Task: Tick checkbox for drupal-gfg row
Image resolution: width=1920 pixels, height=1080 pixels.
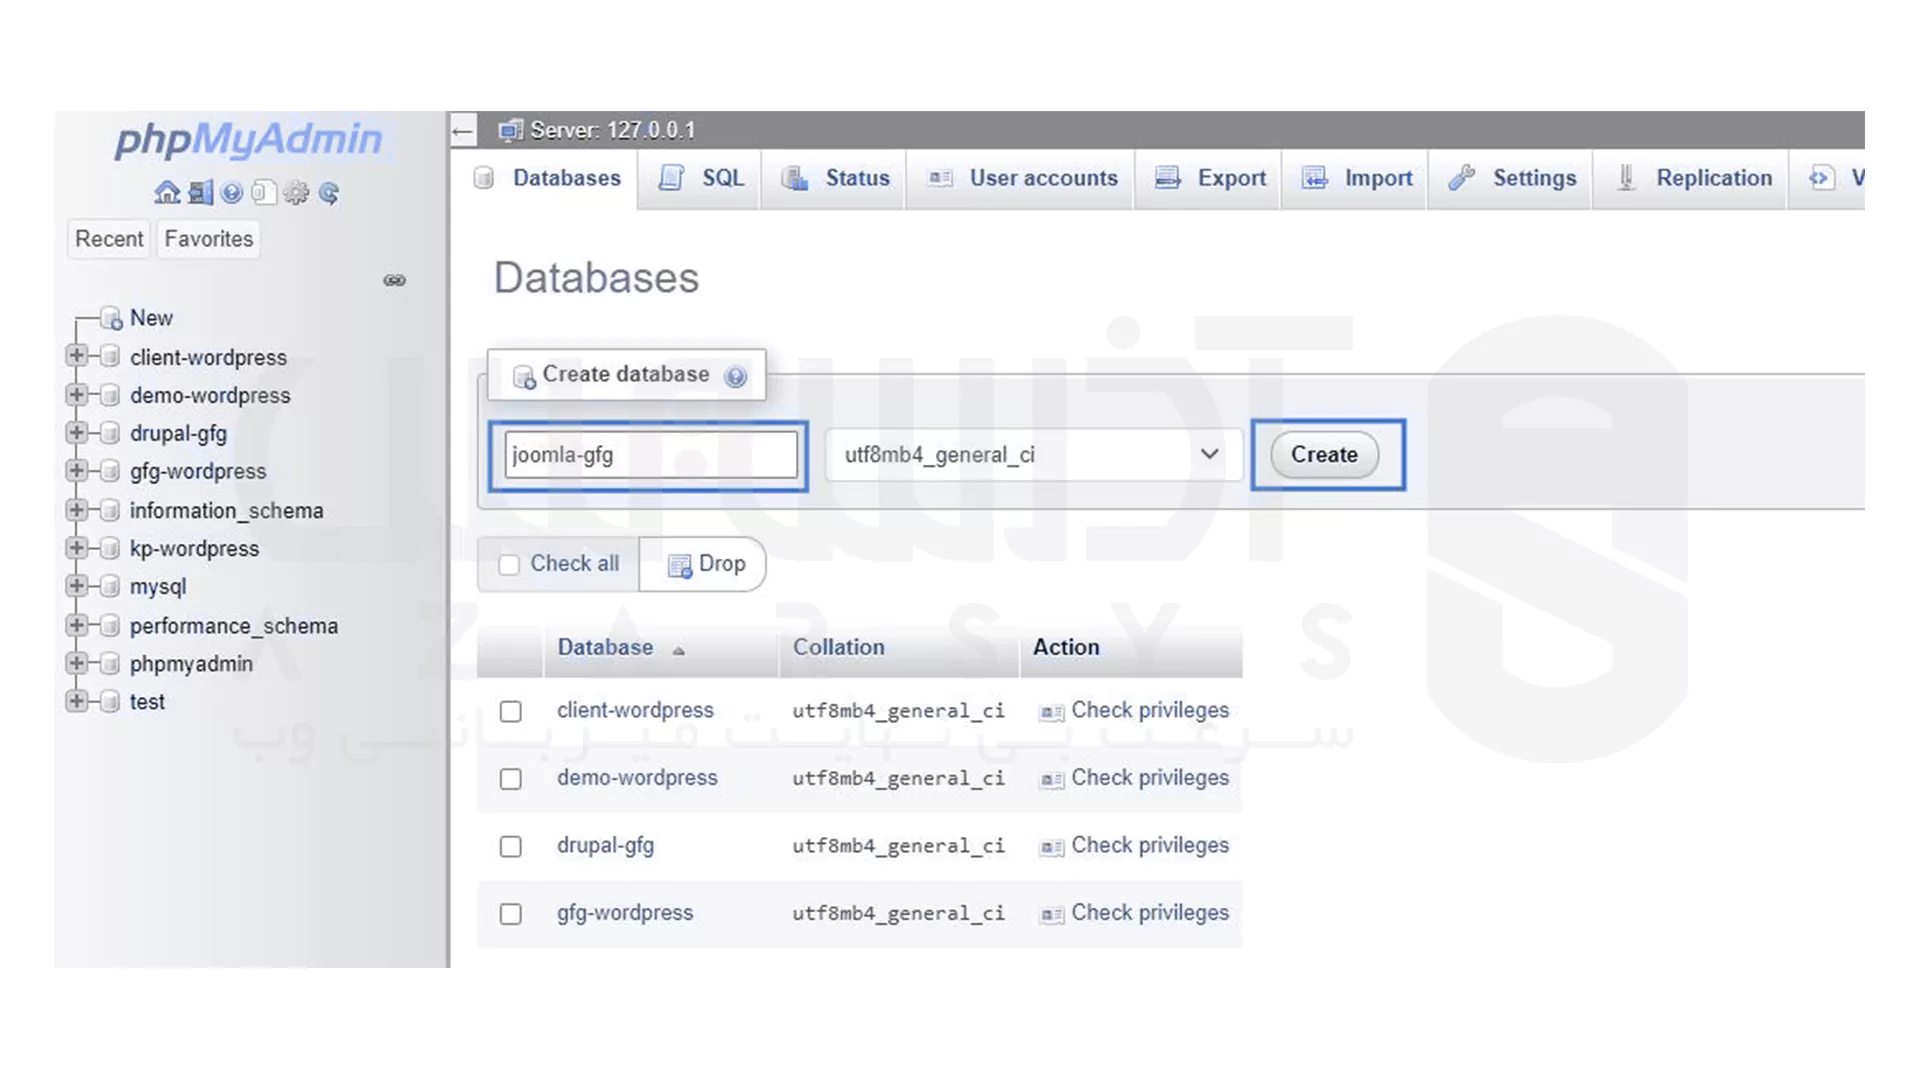Action: [511, 846]
